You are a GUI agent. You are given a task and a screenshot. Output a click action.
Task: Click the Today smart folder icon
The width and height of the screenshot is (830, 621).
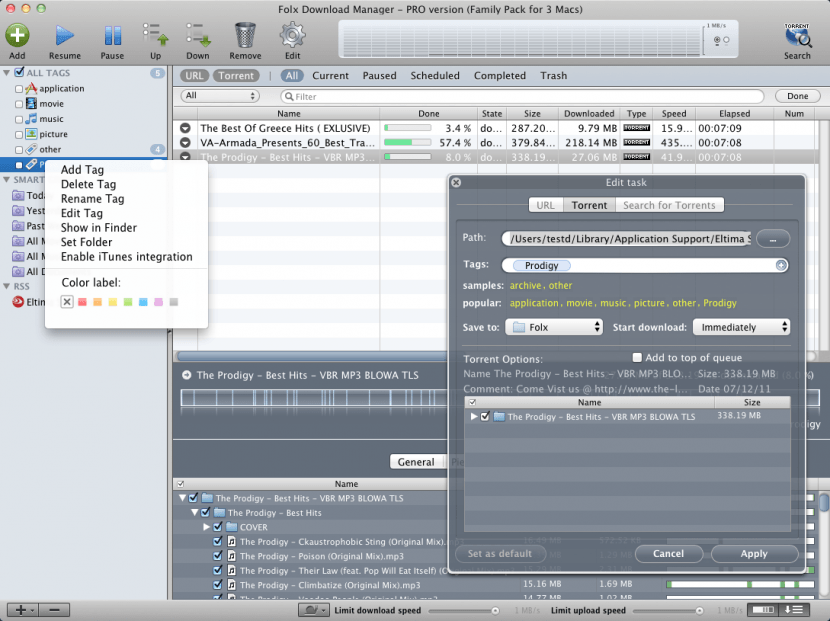click(x=18, y=195)
